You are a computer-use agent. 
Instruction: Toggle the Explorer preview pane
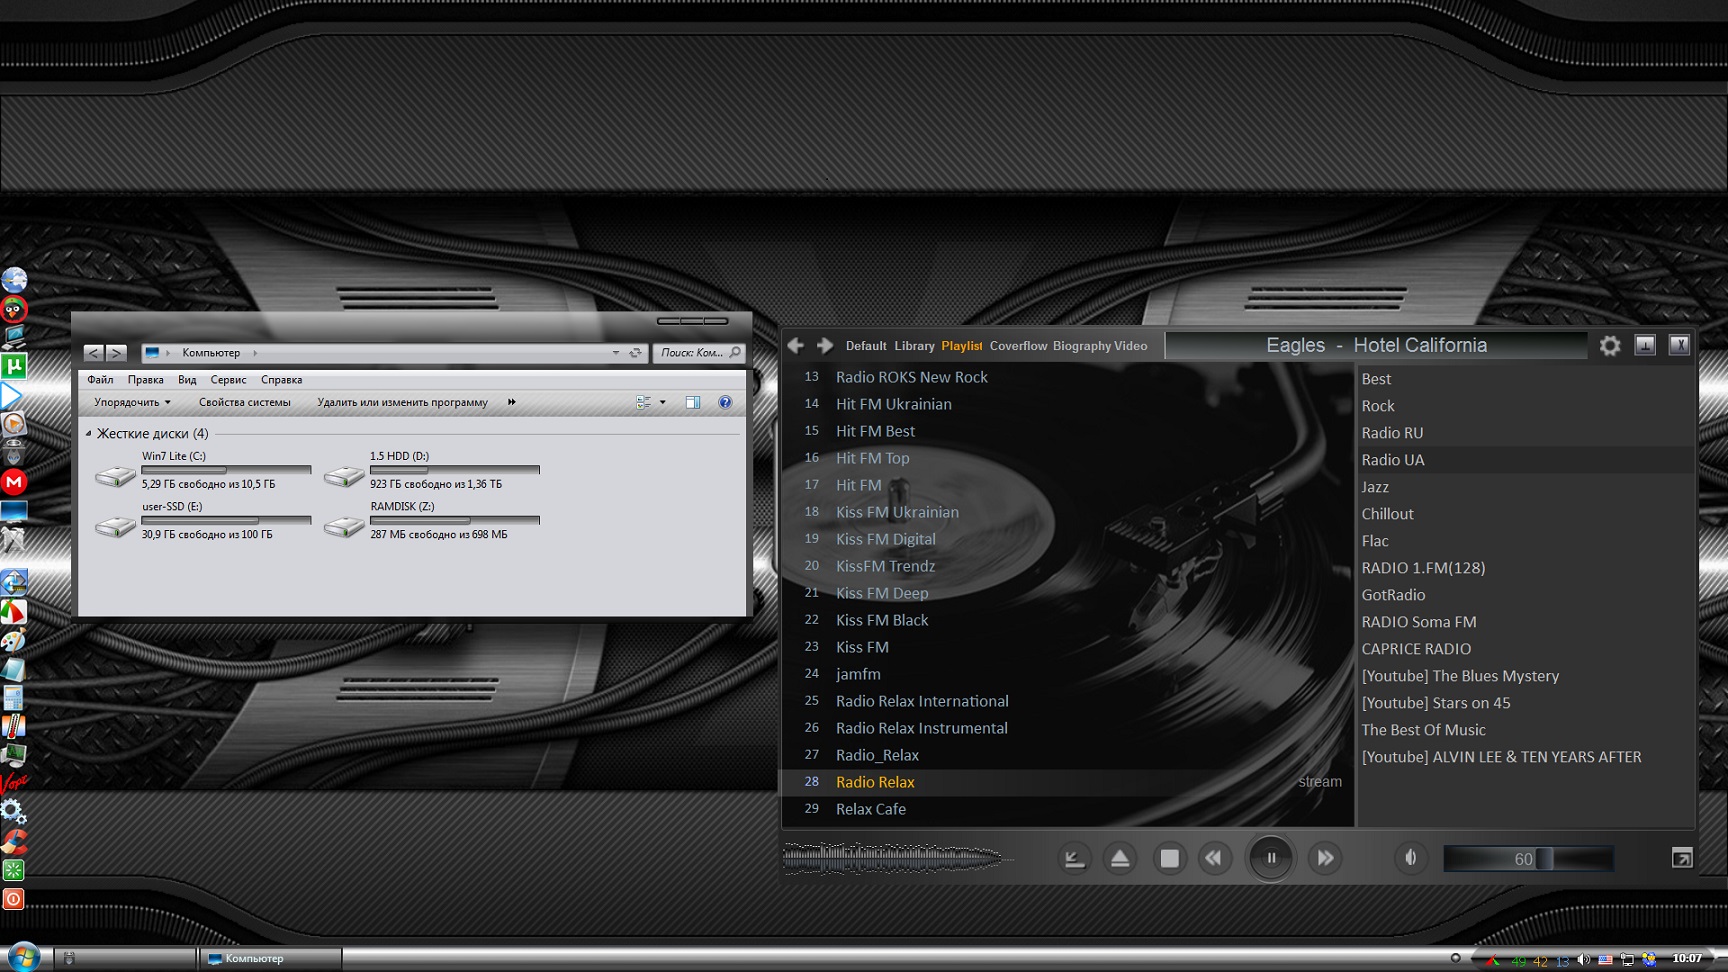693,402
